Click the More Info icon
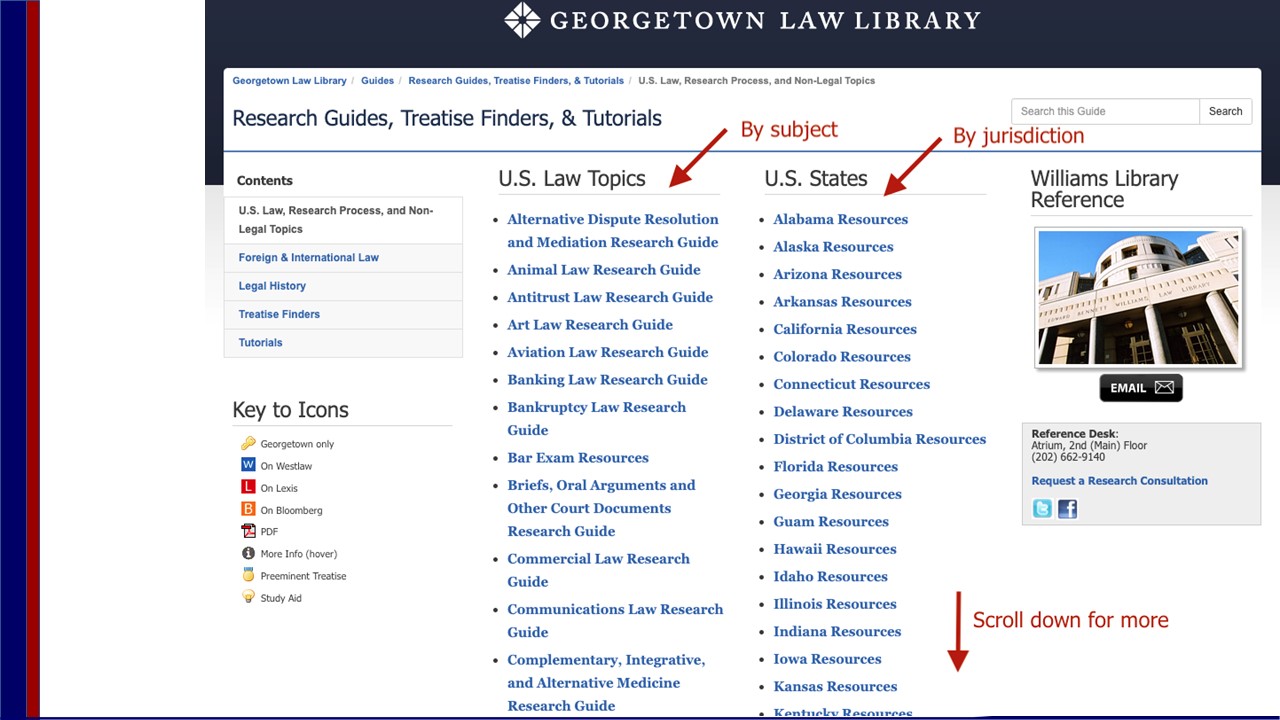Viewport: 1280px width, 720px height. (248, 553)
